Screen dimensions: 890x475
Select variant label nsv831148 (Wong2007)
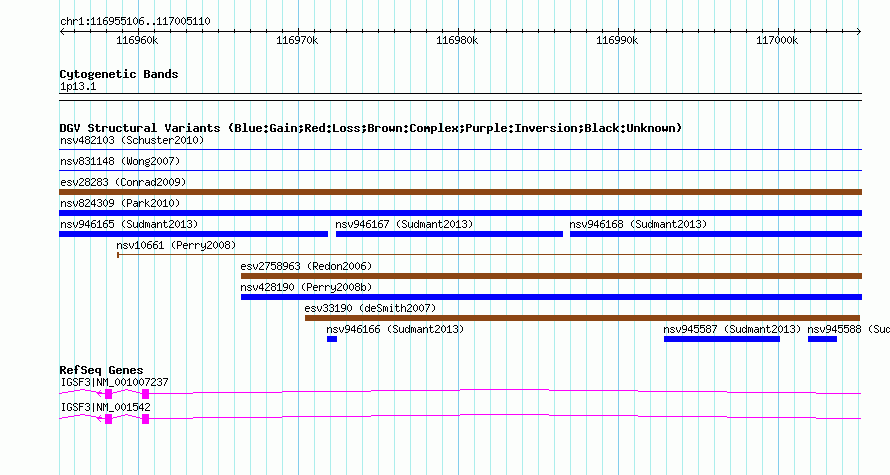point(120,161)
